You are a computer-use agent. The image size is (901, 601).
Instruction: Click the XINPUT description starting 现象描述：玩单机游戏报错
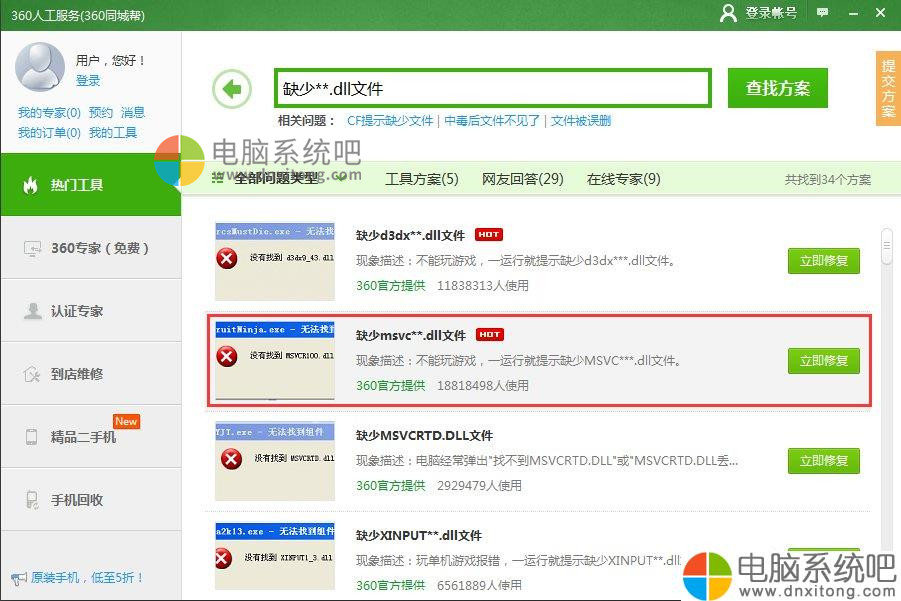tap(519, 560)
